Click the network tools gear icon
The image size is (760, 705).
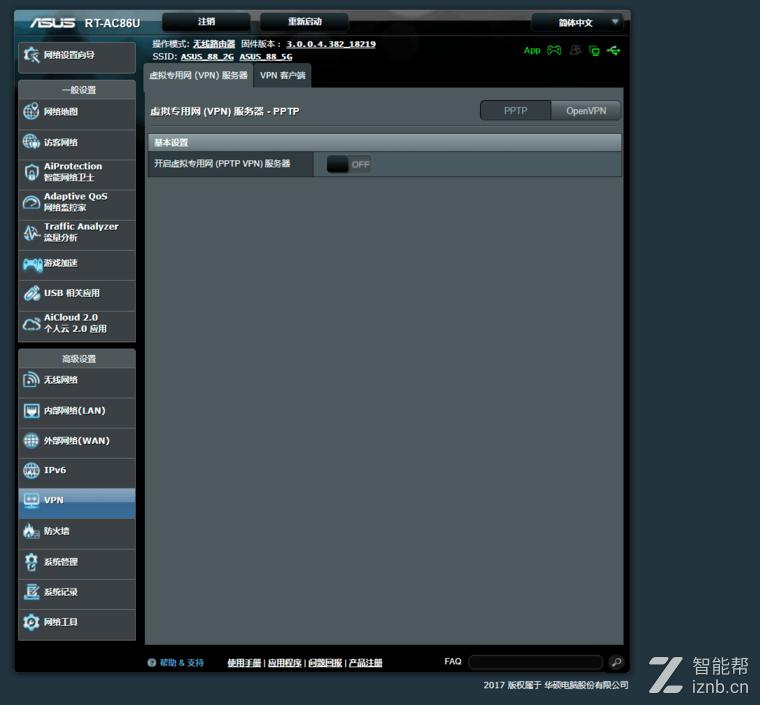pyautogui.click(x=31, y=622)
